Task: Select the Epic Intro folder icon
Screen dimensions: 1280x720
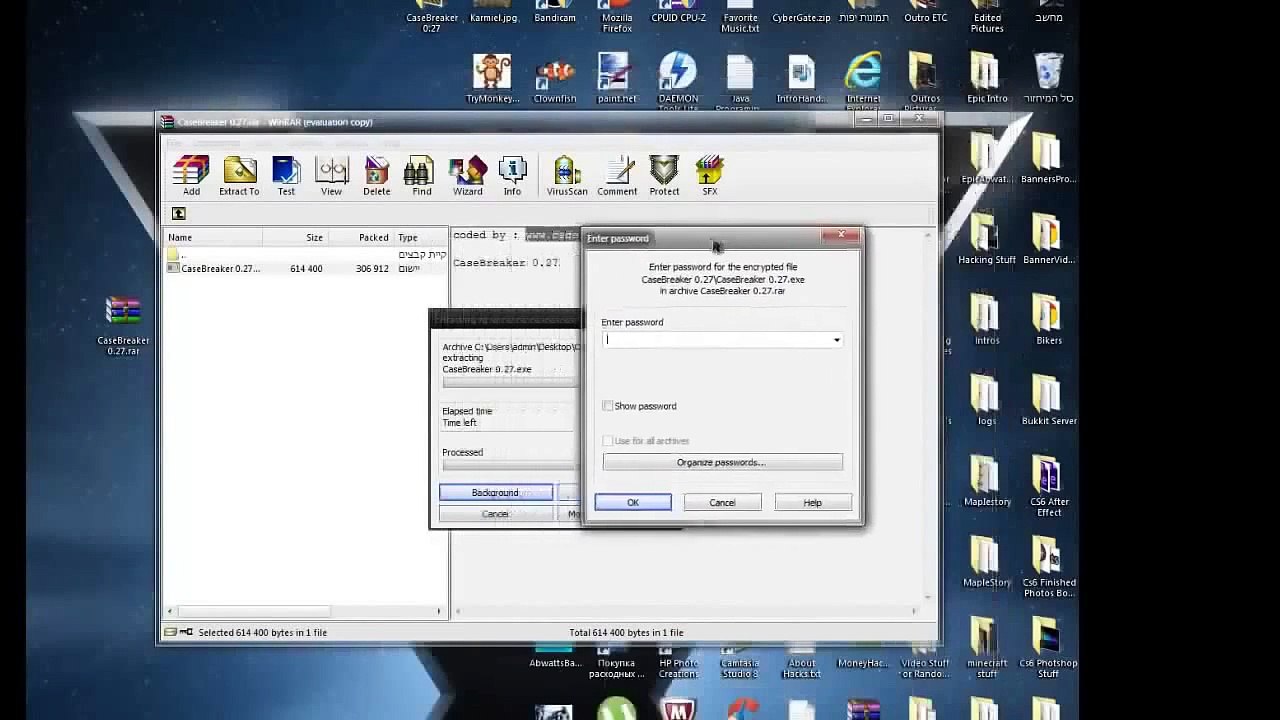Action: coord(987,78)
